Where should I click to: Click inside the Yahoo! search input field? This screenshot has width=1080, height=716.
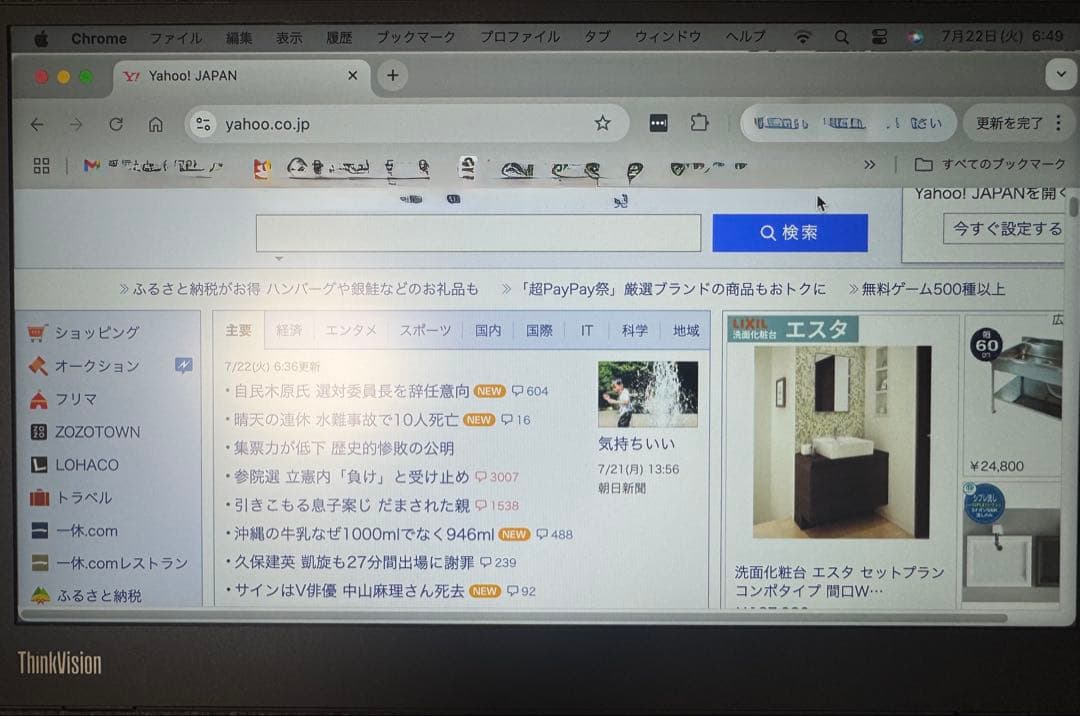(477, 233)
